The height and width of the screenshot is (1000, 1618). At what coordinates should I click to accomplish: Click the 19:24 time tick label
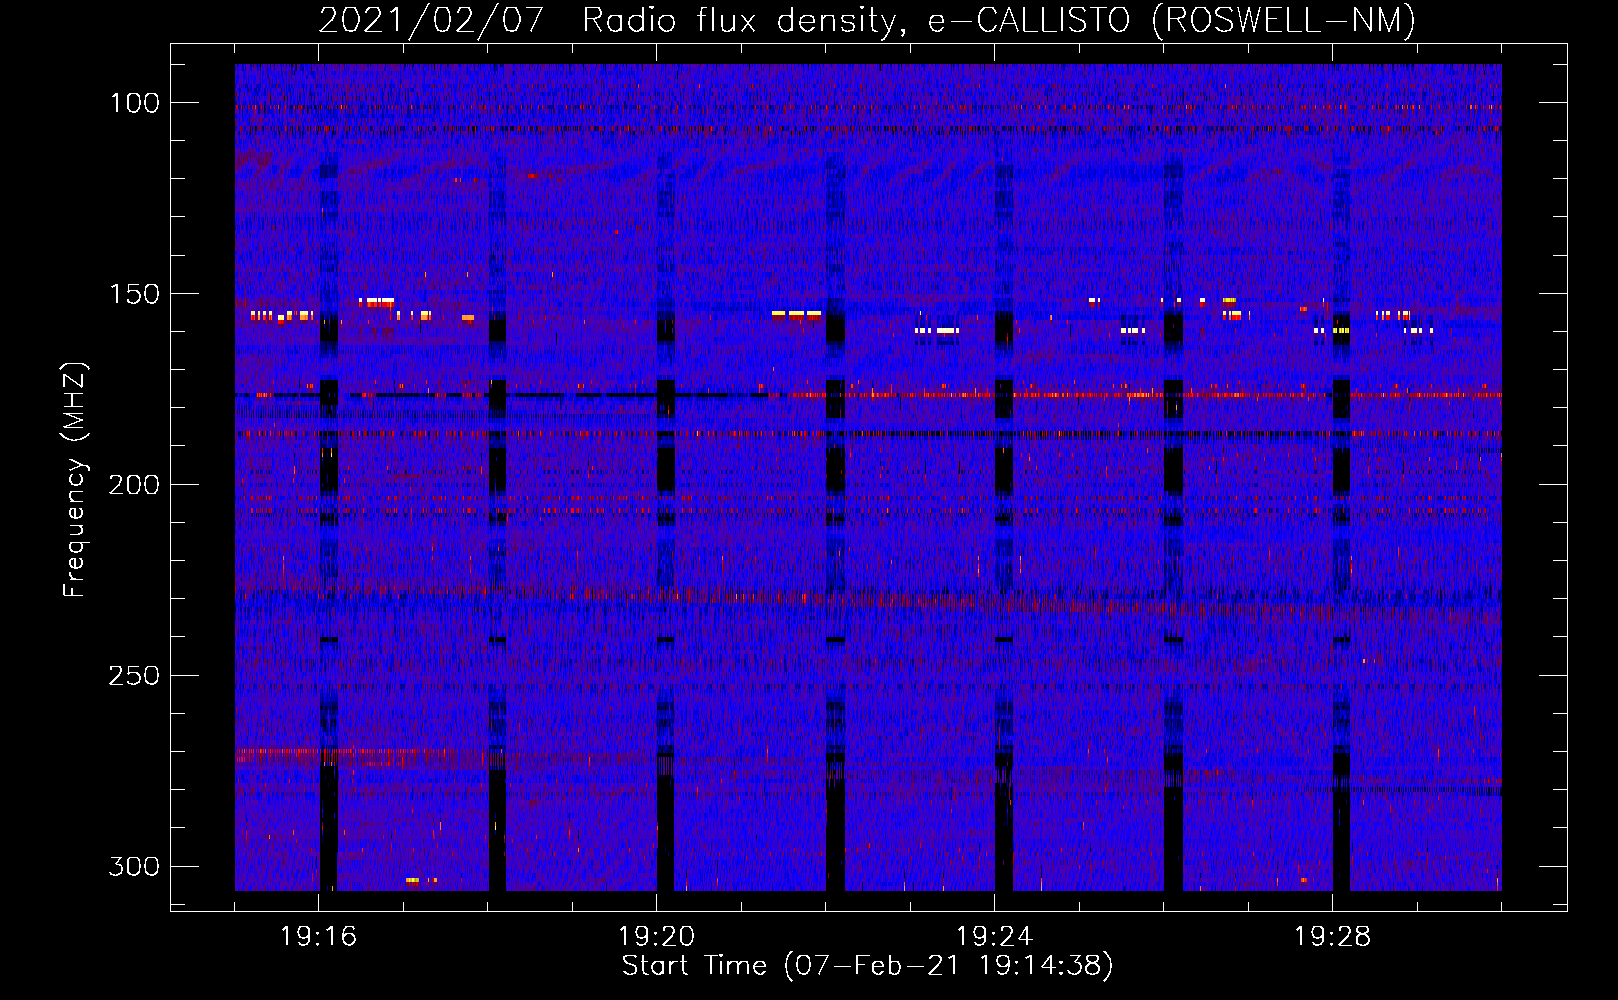click(994, 937)
